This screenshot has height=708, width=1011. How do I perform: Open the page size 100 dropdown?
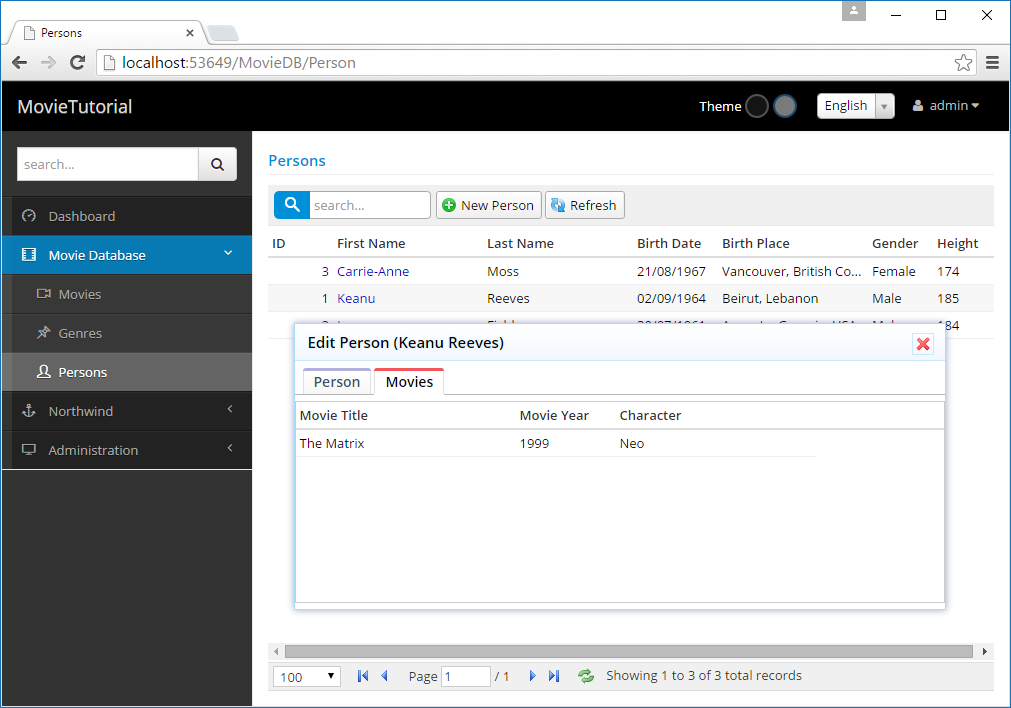click(307, 677)
